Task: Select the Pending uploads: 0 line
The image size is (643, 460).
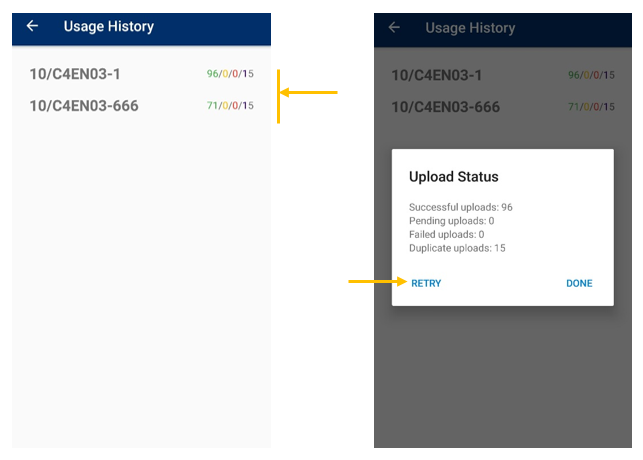Action: pos(451,221)
